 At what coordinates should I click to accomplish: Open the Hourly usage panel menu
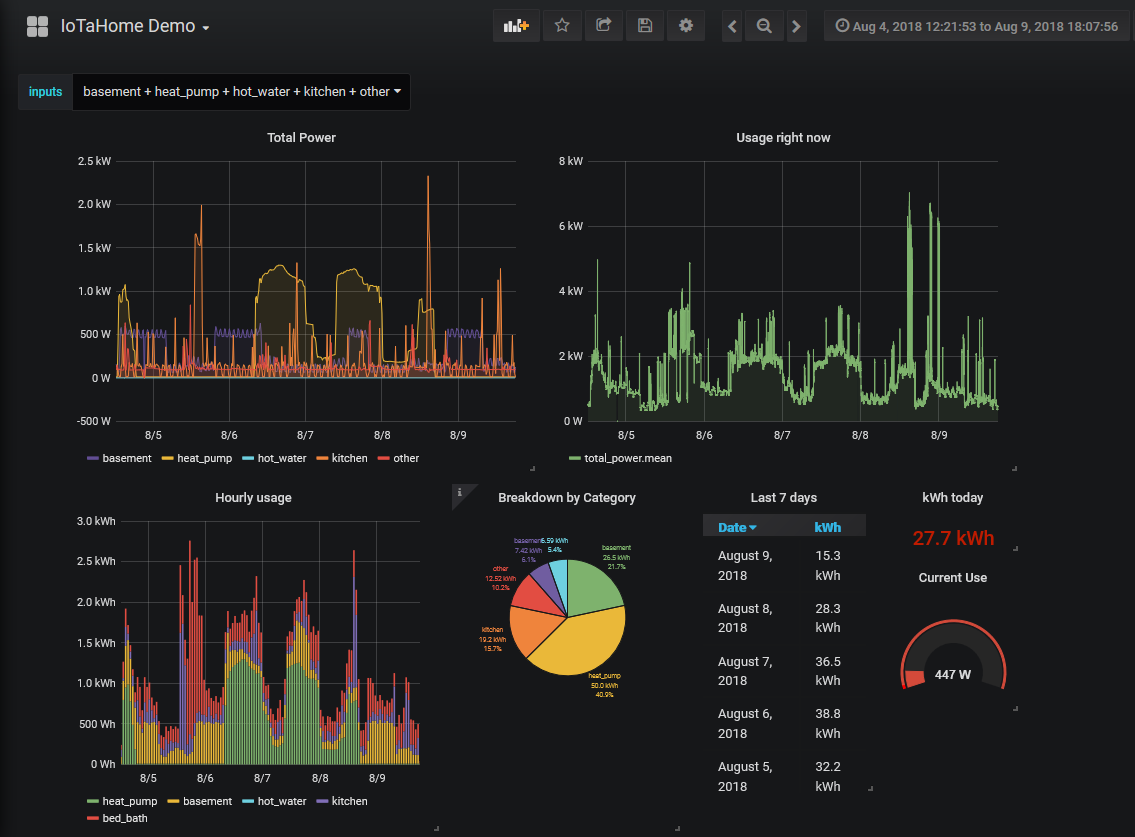pyautogui.click(x=253, y=497)
